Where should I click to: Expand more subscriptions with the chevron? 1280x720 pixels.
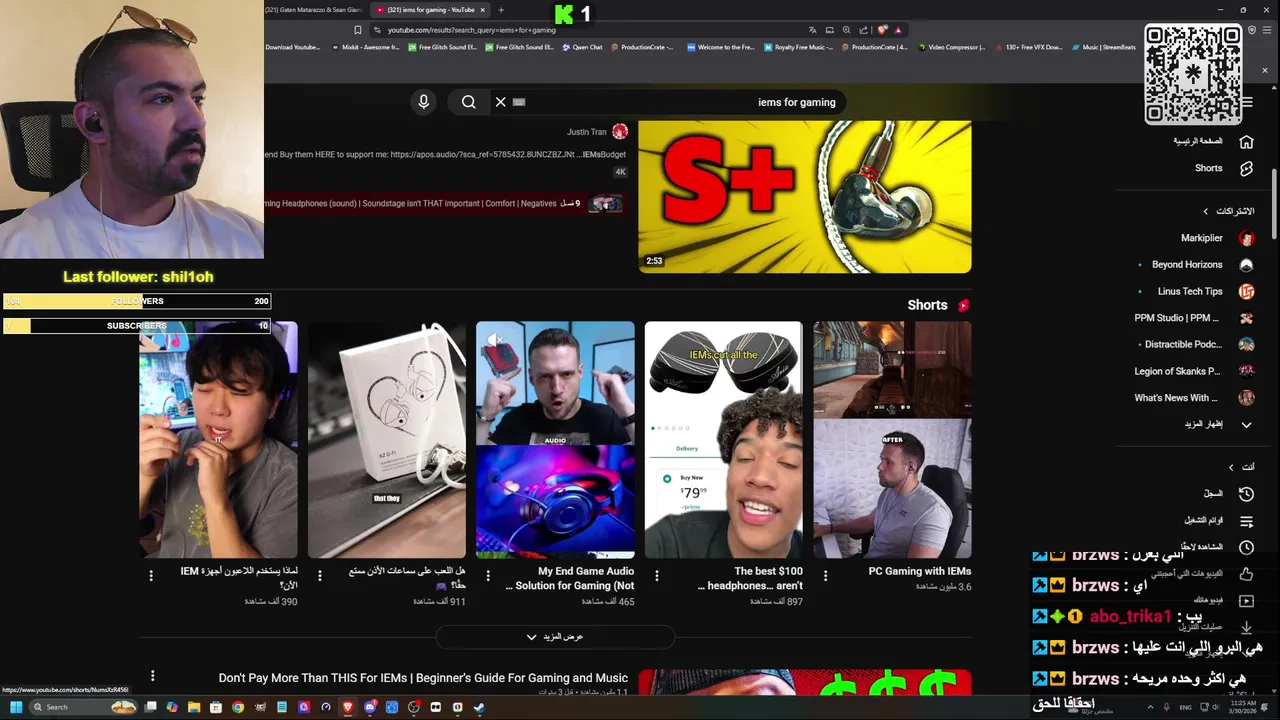click(x=1246, y=424)
